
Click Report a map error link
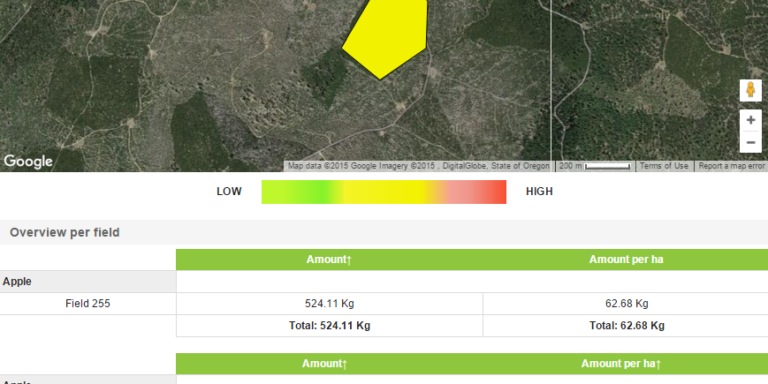(x=731, y=166)
